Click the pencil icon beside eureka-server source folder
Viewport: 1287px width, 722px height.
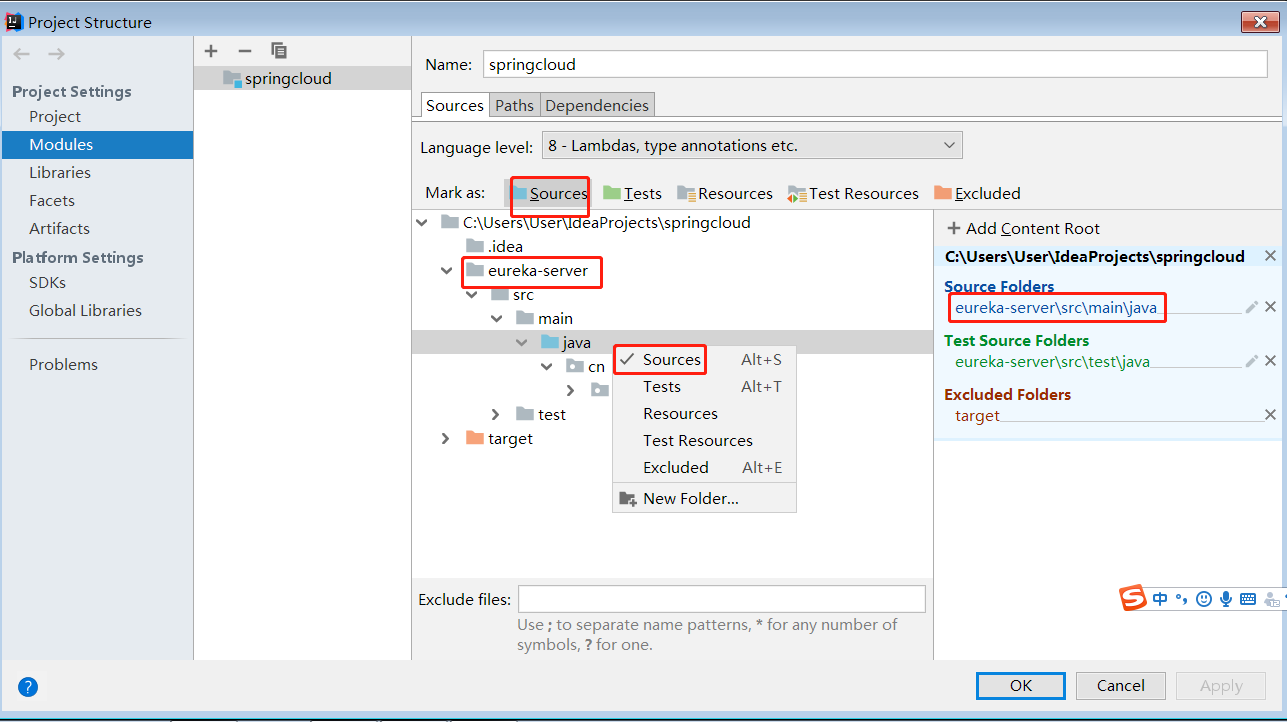click(x=1250, y=307)
